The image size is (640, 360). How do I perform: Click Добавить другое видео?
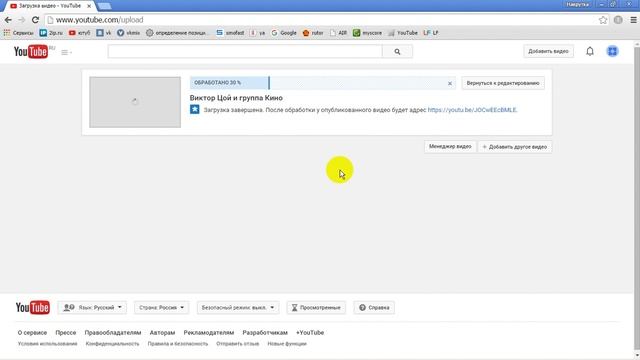click(514, 147)
